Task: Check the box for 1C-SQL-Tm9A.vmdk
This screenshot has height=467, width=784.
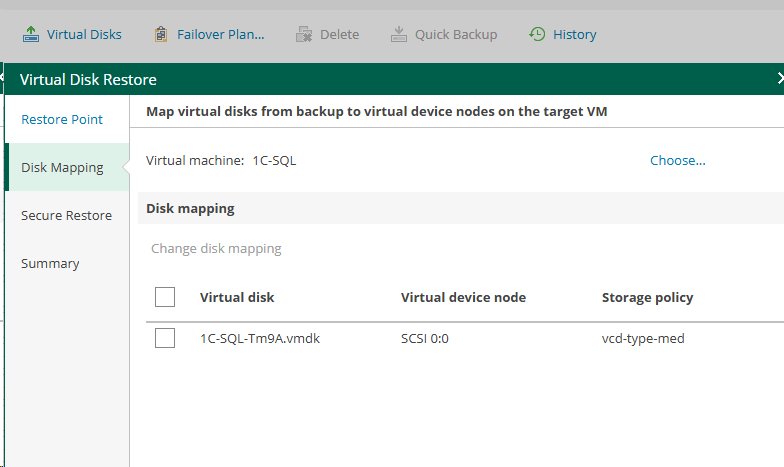Action: 165,339
